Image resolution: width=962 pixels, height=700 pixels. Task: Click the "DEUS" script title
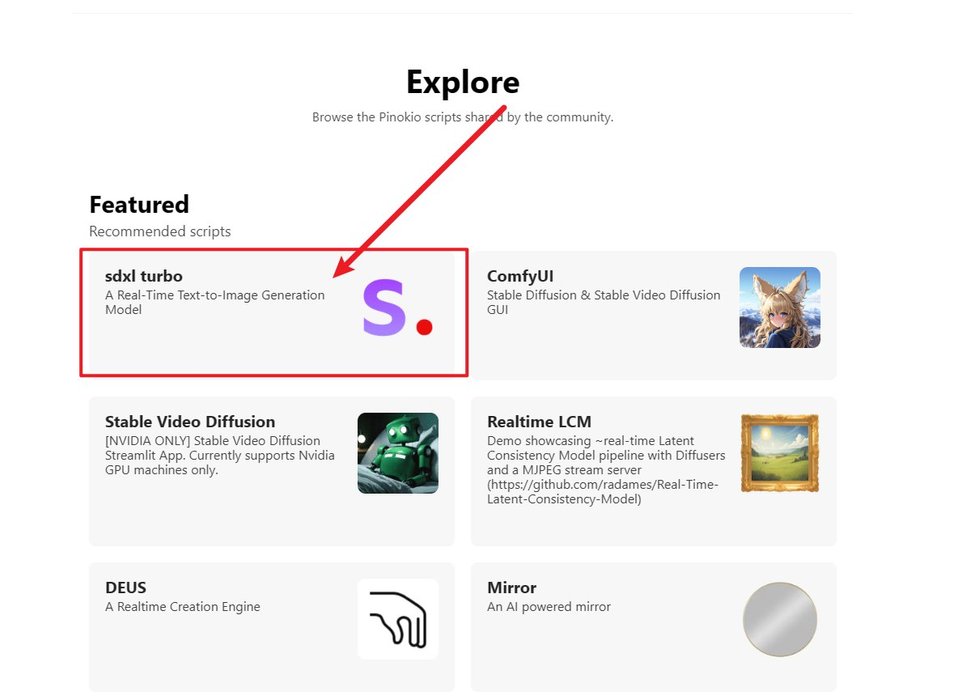coord(126,588)
